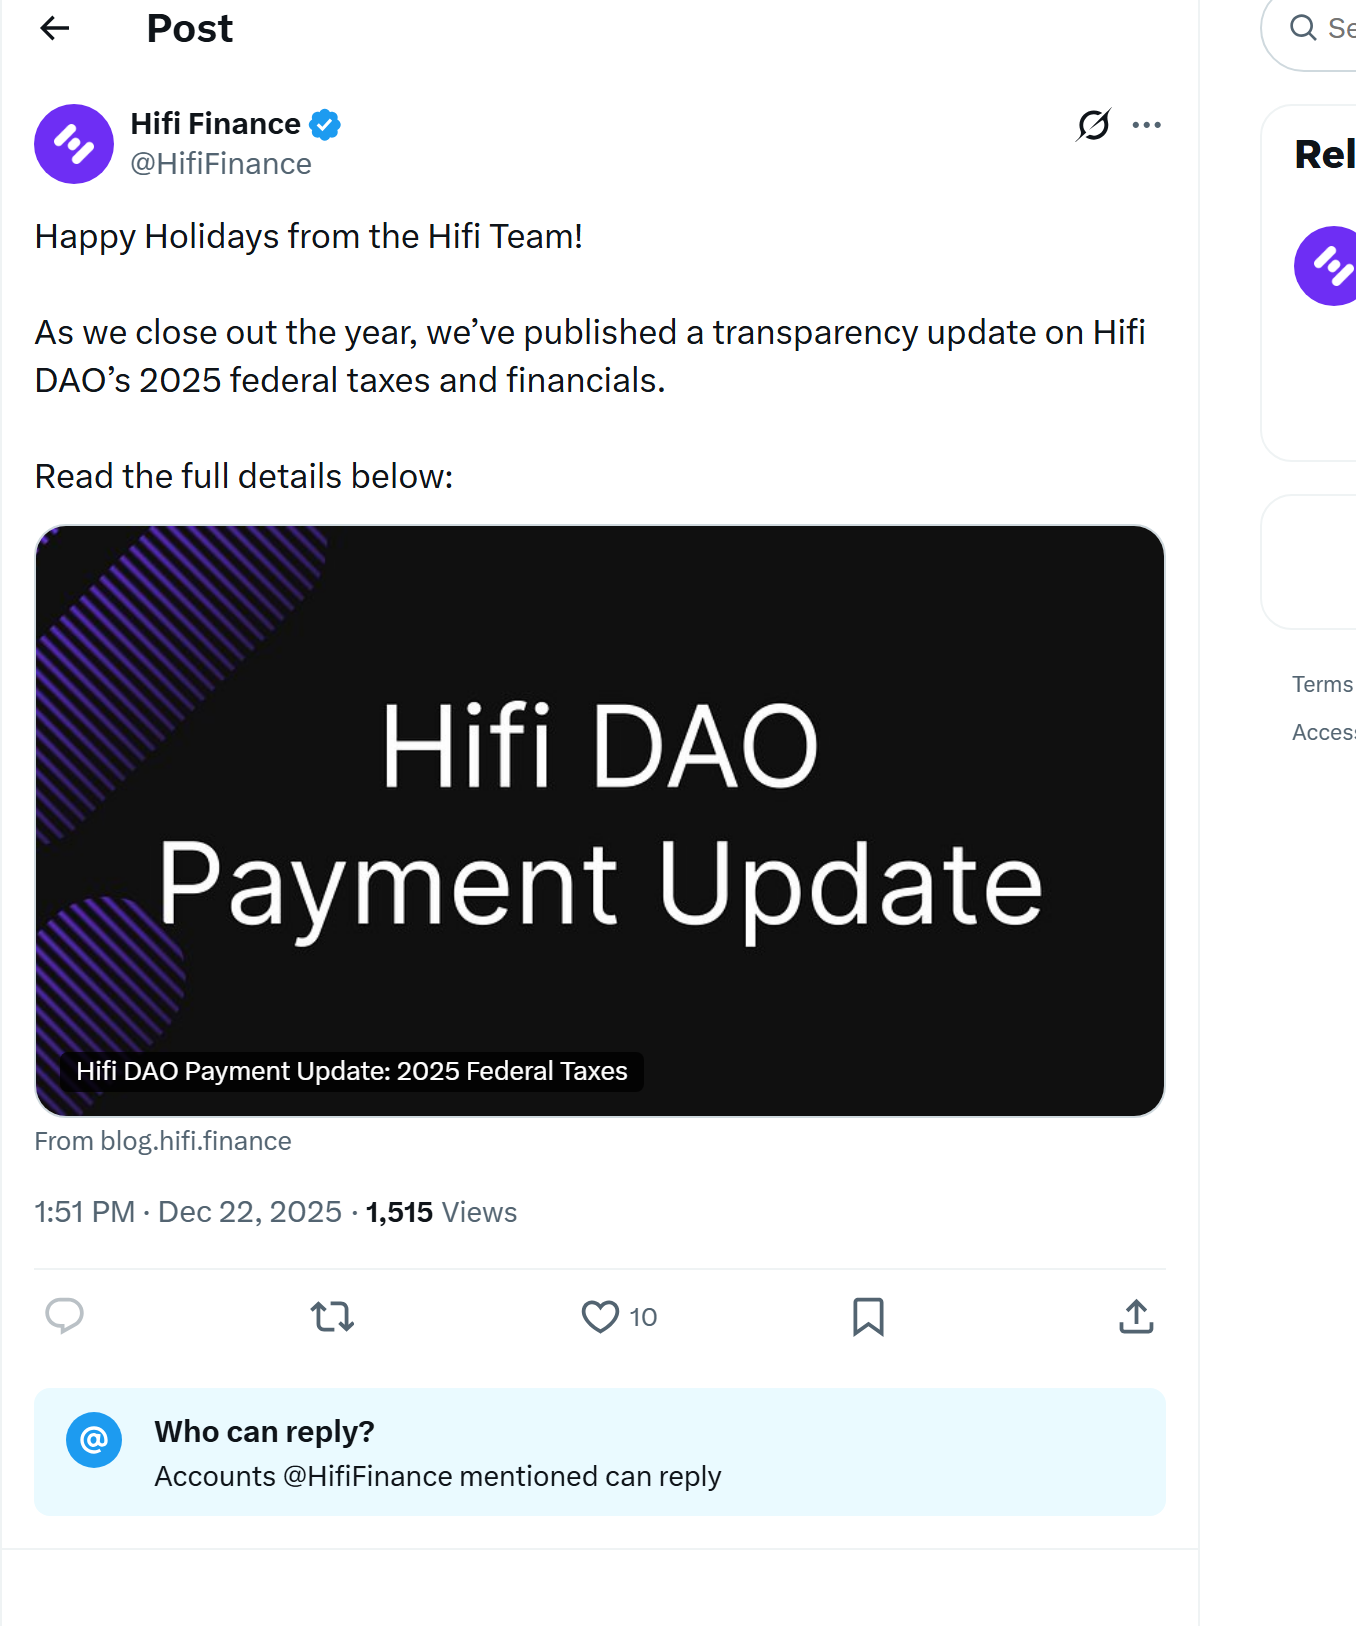Click the search magnifier icon
The width and height of the screenshot is (1356, 1626).
tap(1302, 29)
